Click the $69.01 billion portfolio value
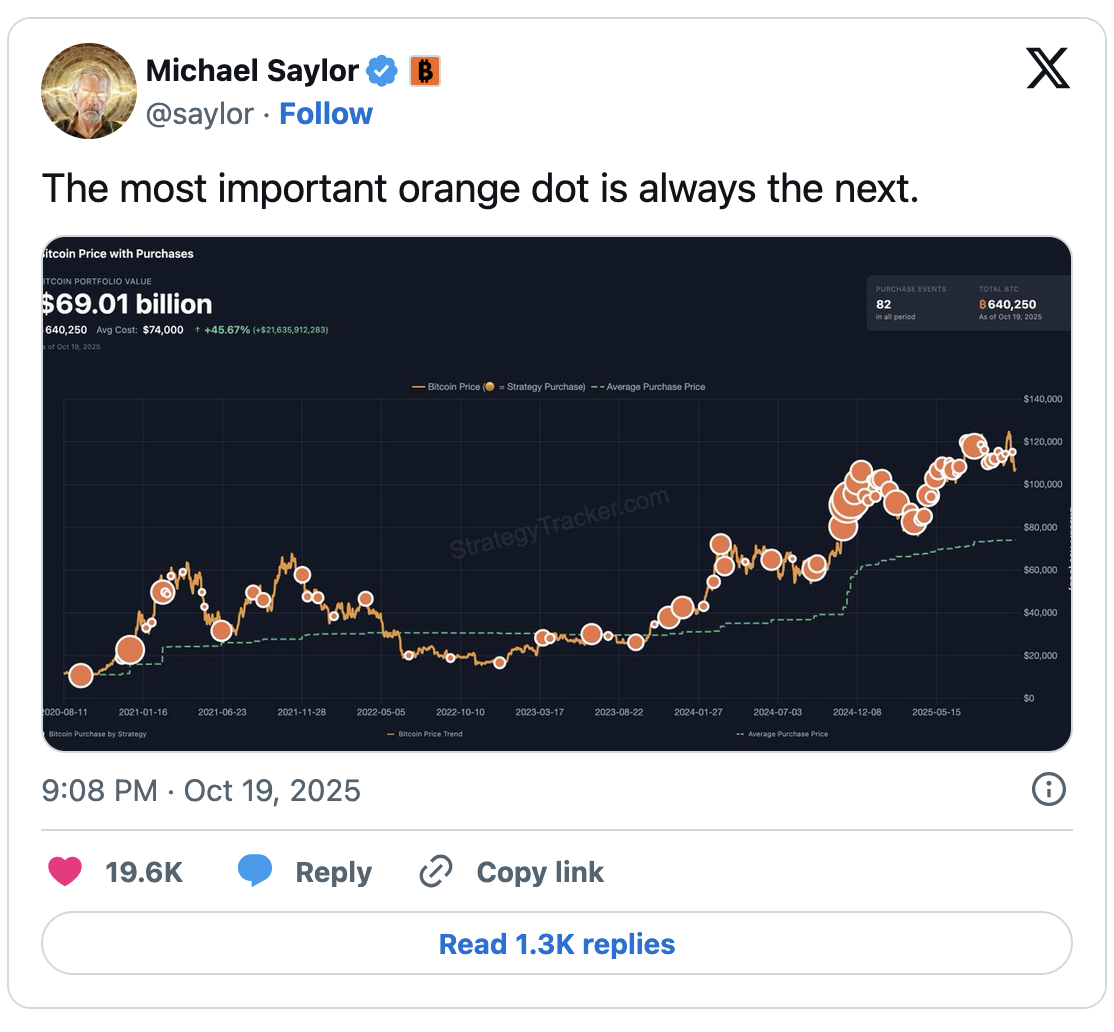 (127, 304)
